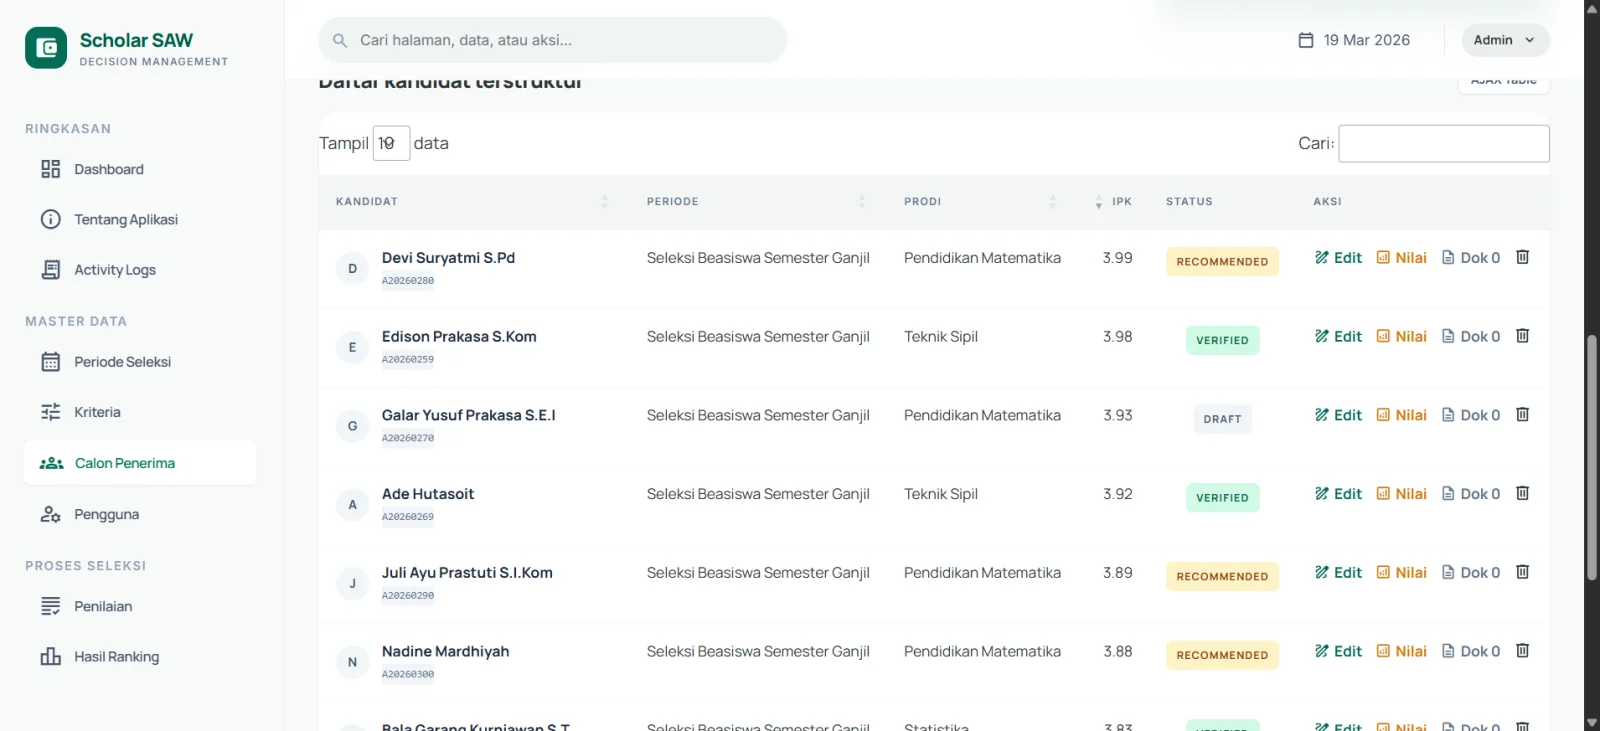Open Dashboard from the sidebar

[x=109, y=169]
